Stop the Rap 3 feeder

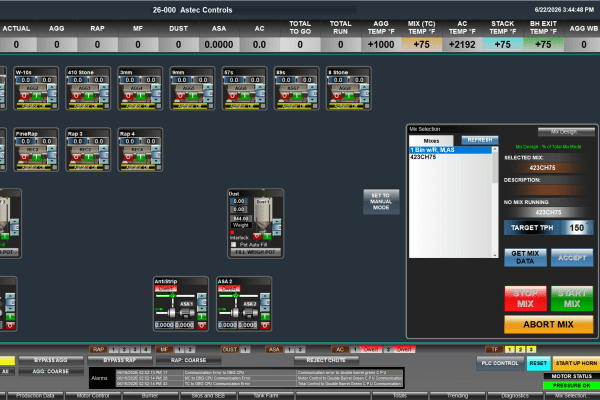(77, 157)
